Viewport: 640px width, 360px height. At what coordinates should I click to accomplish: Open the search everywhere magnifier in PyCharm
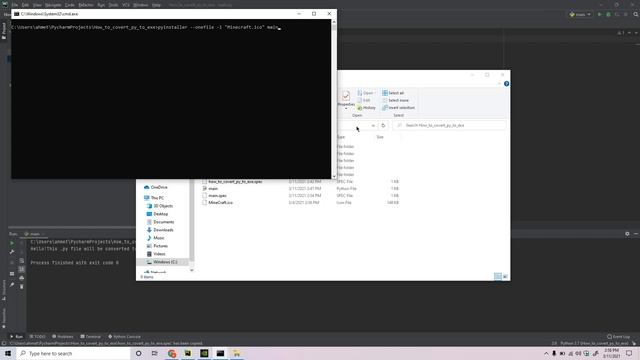[x=636, y=14]
